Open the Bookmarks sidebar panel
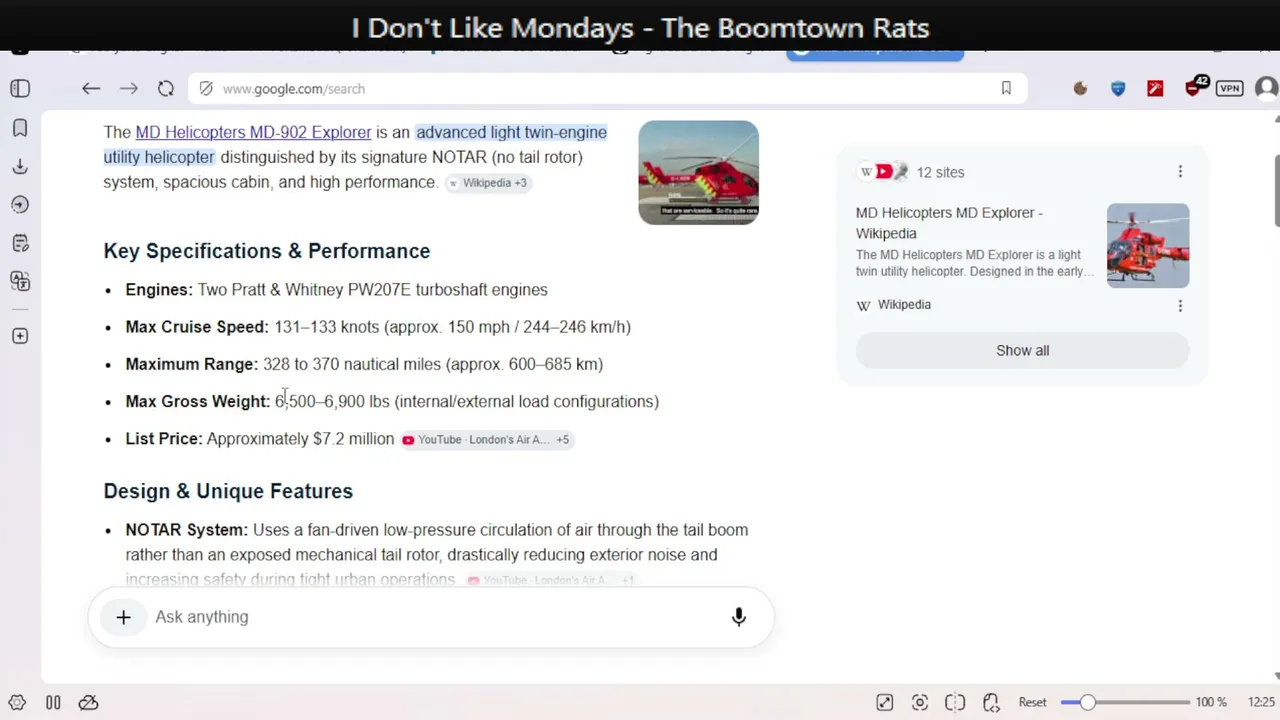 pyautogui.click(x=20, y=128)
